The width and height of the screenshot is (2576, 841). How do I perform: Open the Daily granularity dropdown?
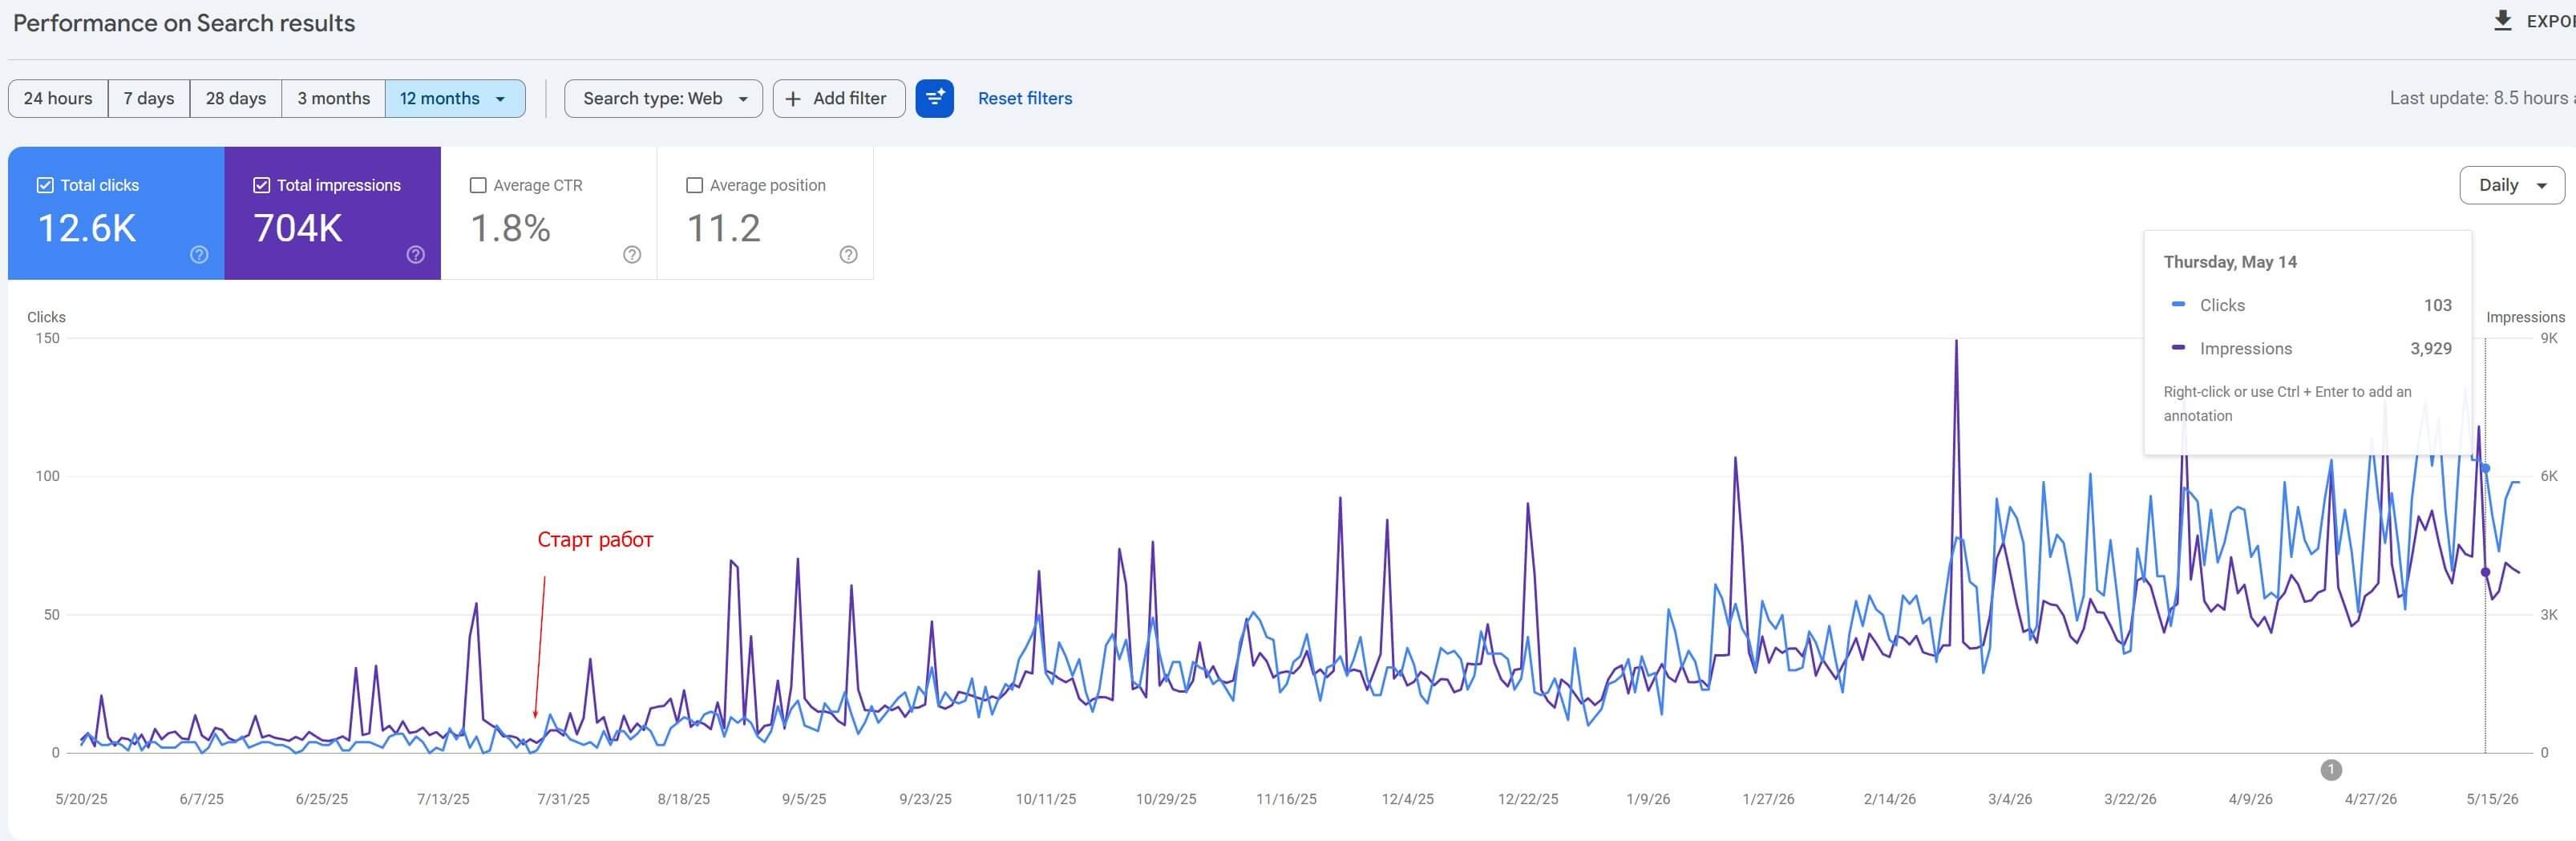tap(2512, 185)
